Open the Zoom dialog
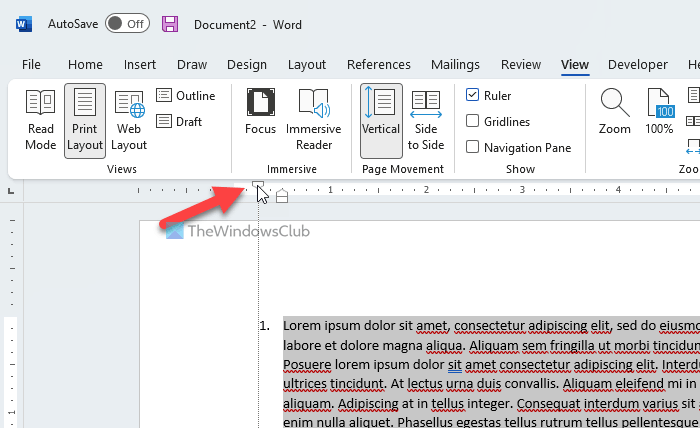This screenshot has width=700, height=428. click(614, 112)
